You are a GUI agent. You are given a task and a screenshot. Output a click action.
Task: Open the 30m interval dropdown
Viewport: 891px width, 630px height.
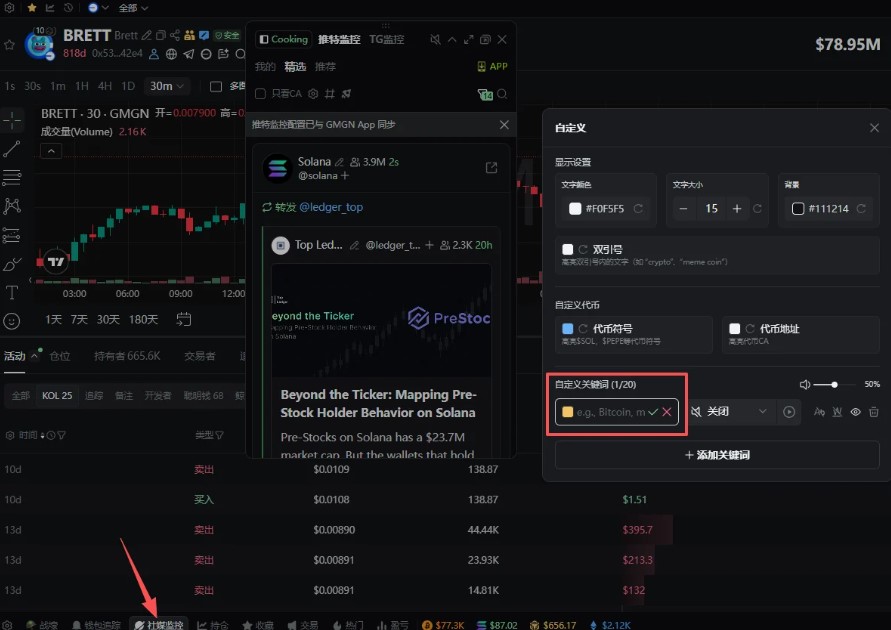166,86
